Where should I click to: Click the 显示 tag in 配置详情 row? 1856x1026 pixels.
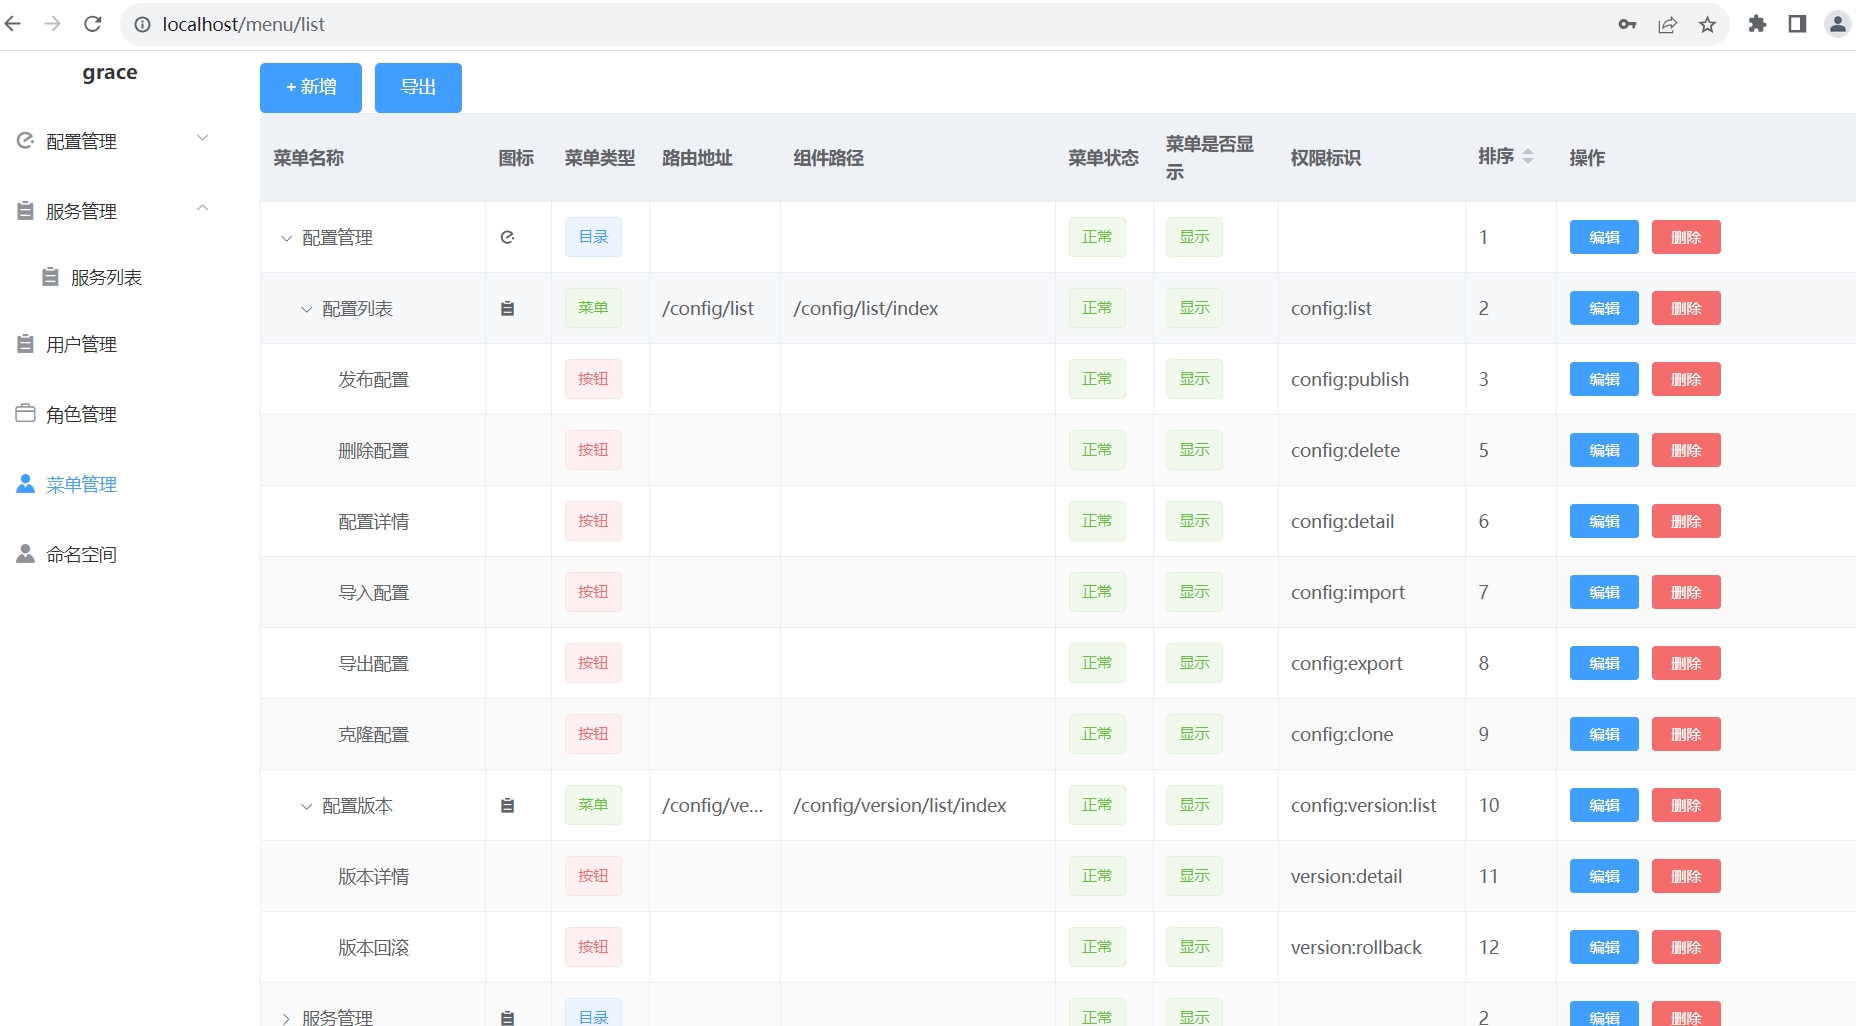coord(1194,521)
